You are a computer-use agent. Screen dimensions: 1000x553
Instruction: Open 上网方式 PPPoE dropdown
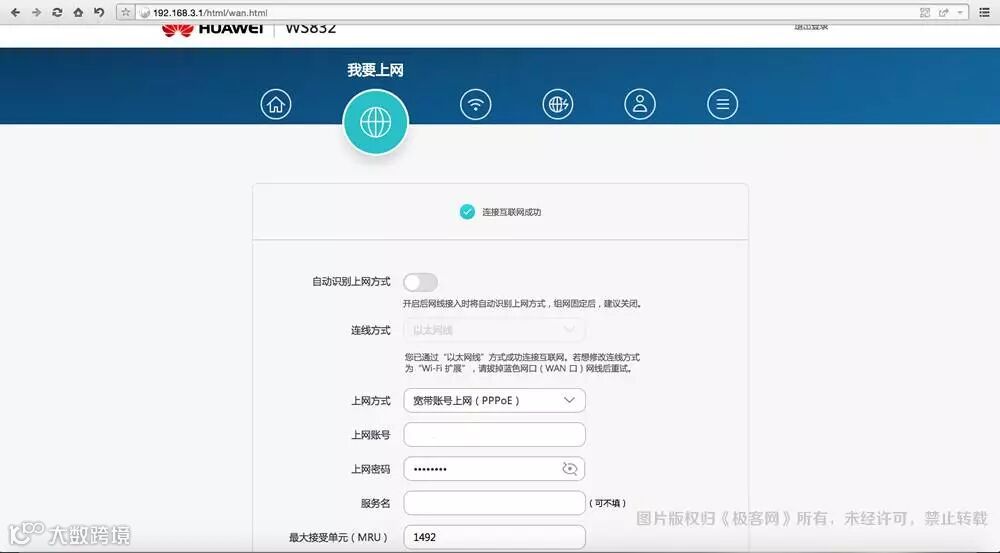point(494,401)
